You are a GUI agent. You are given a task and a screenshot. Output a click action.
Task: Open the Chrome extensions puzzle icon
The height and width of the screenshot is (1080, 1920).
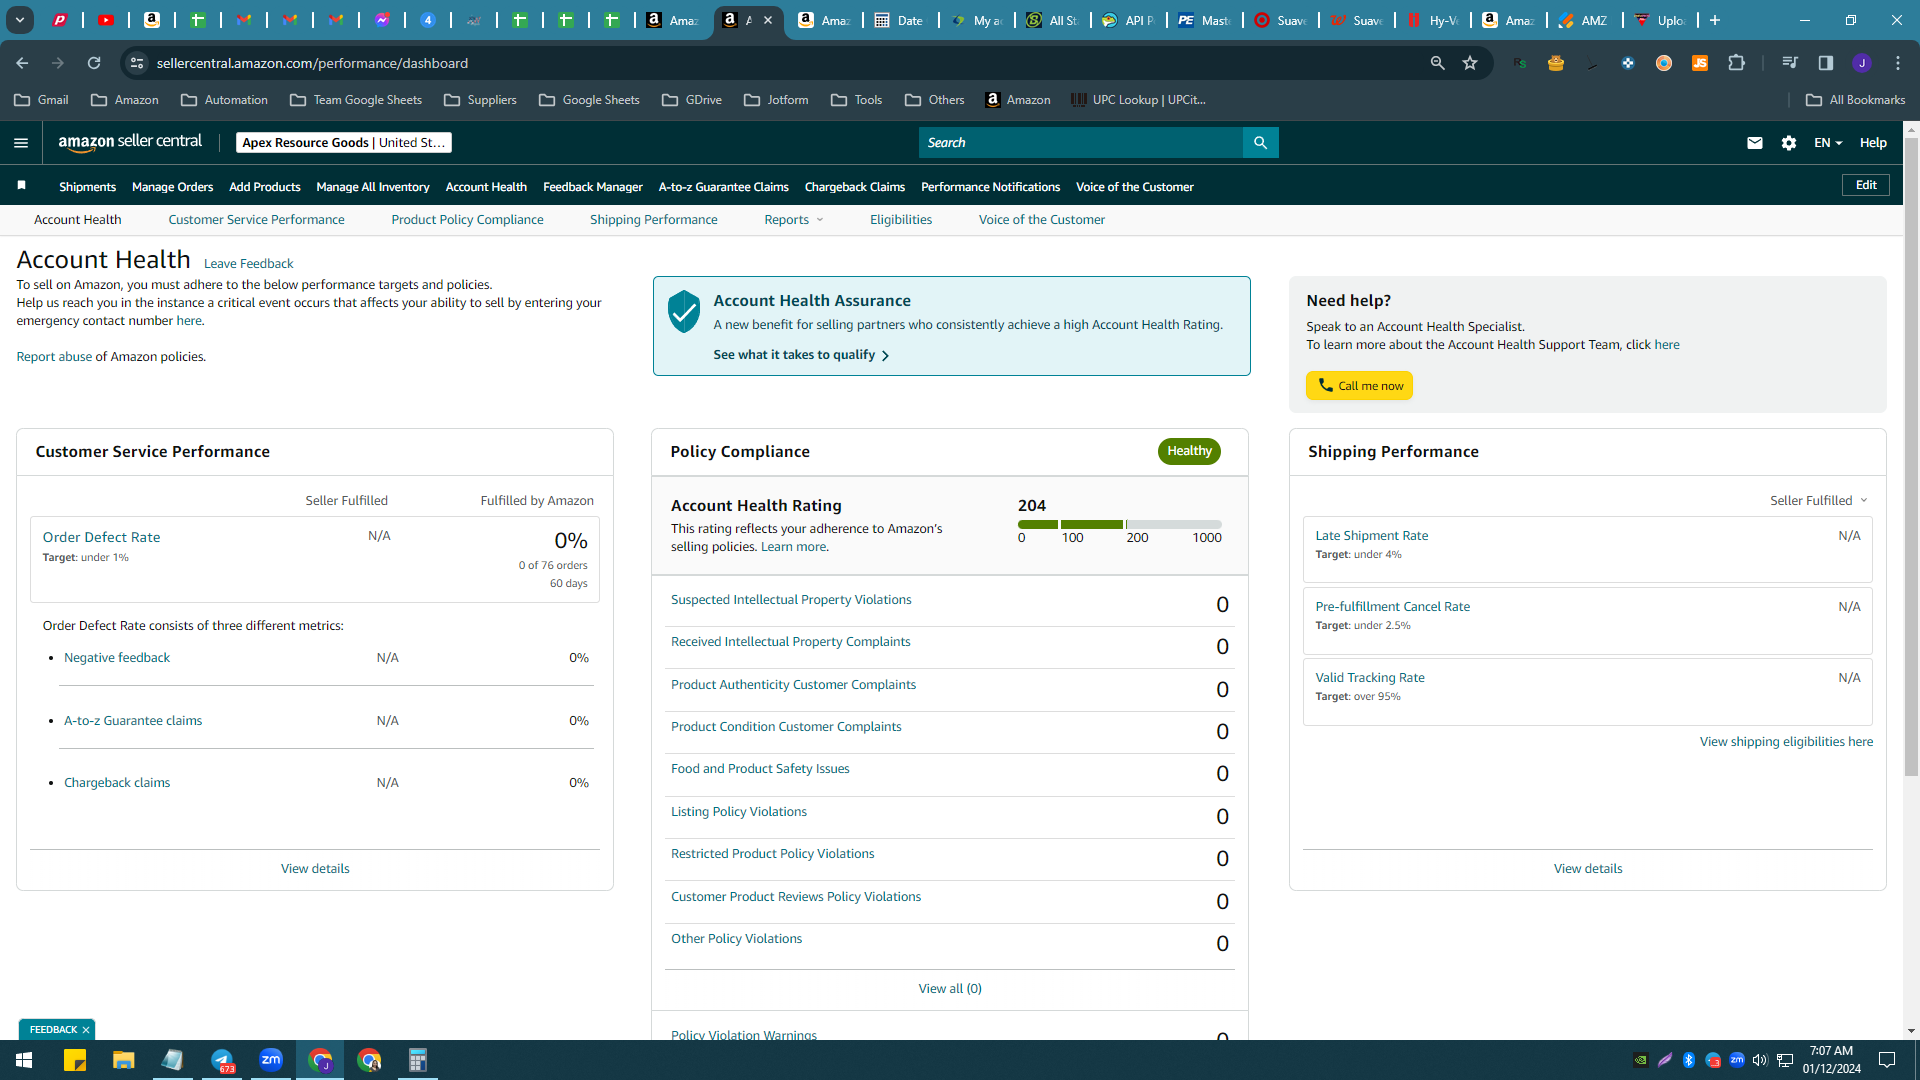coord(1736,63)
